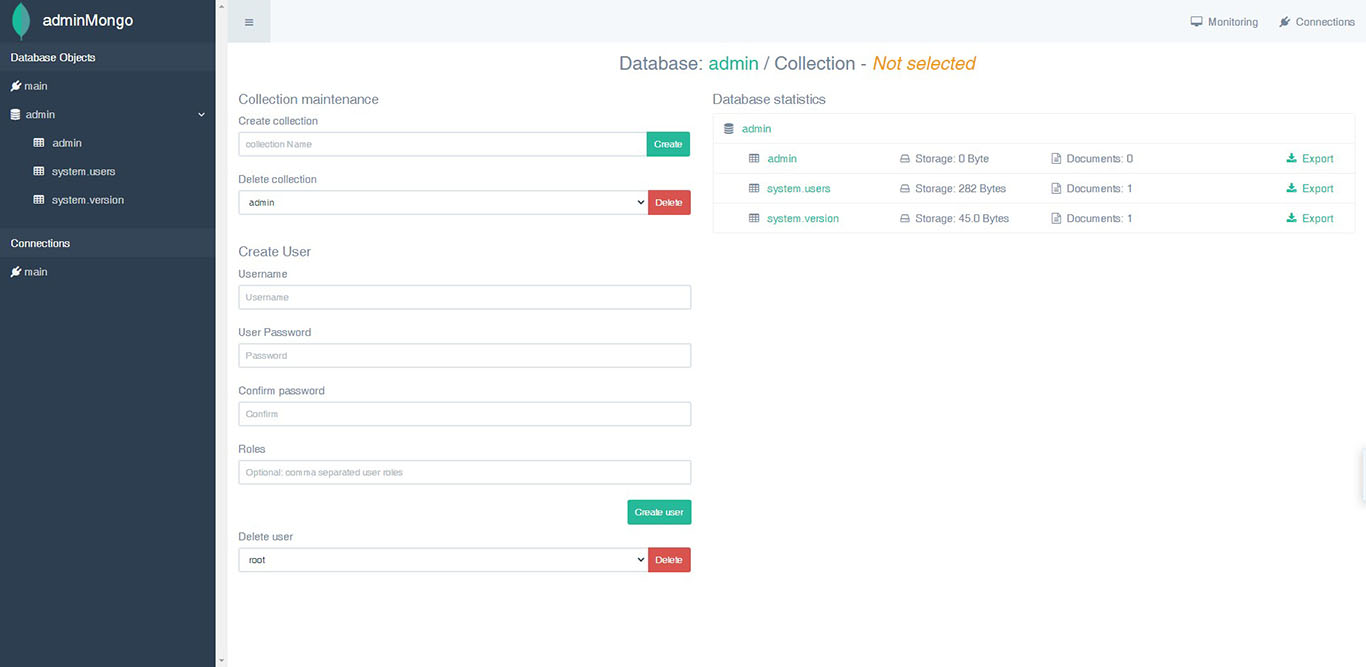Click the Confirm password field
1366x667 pixels.
click(x=464, y=414)
